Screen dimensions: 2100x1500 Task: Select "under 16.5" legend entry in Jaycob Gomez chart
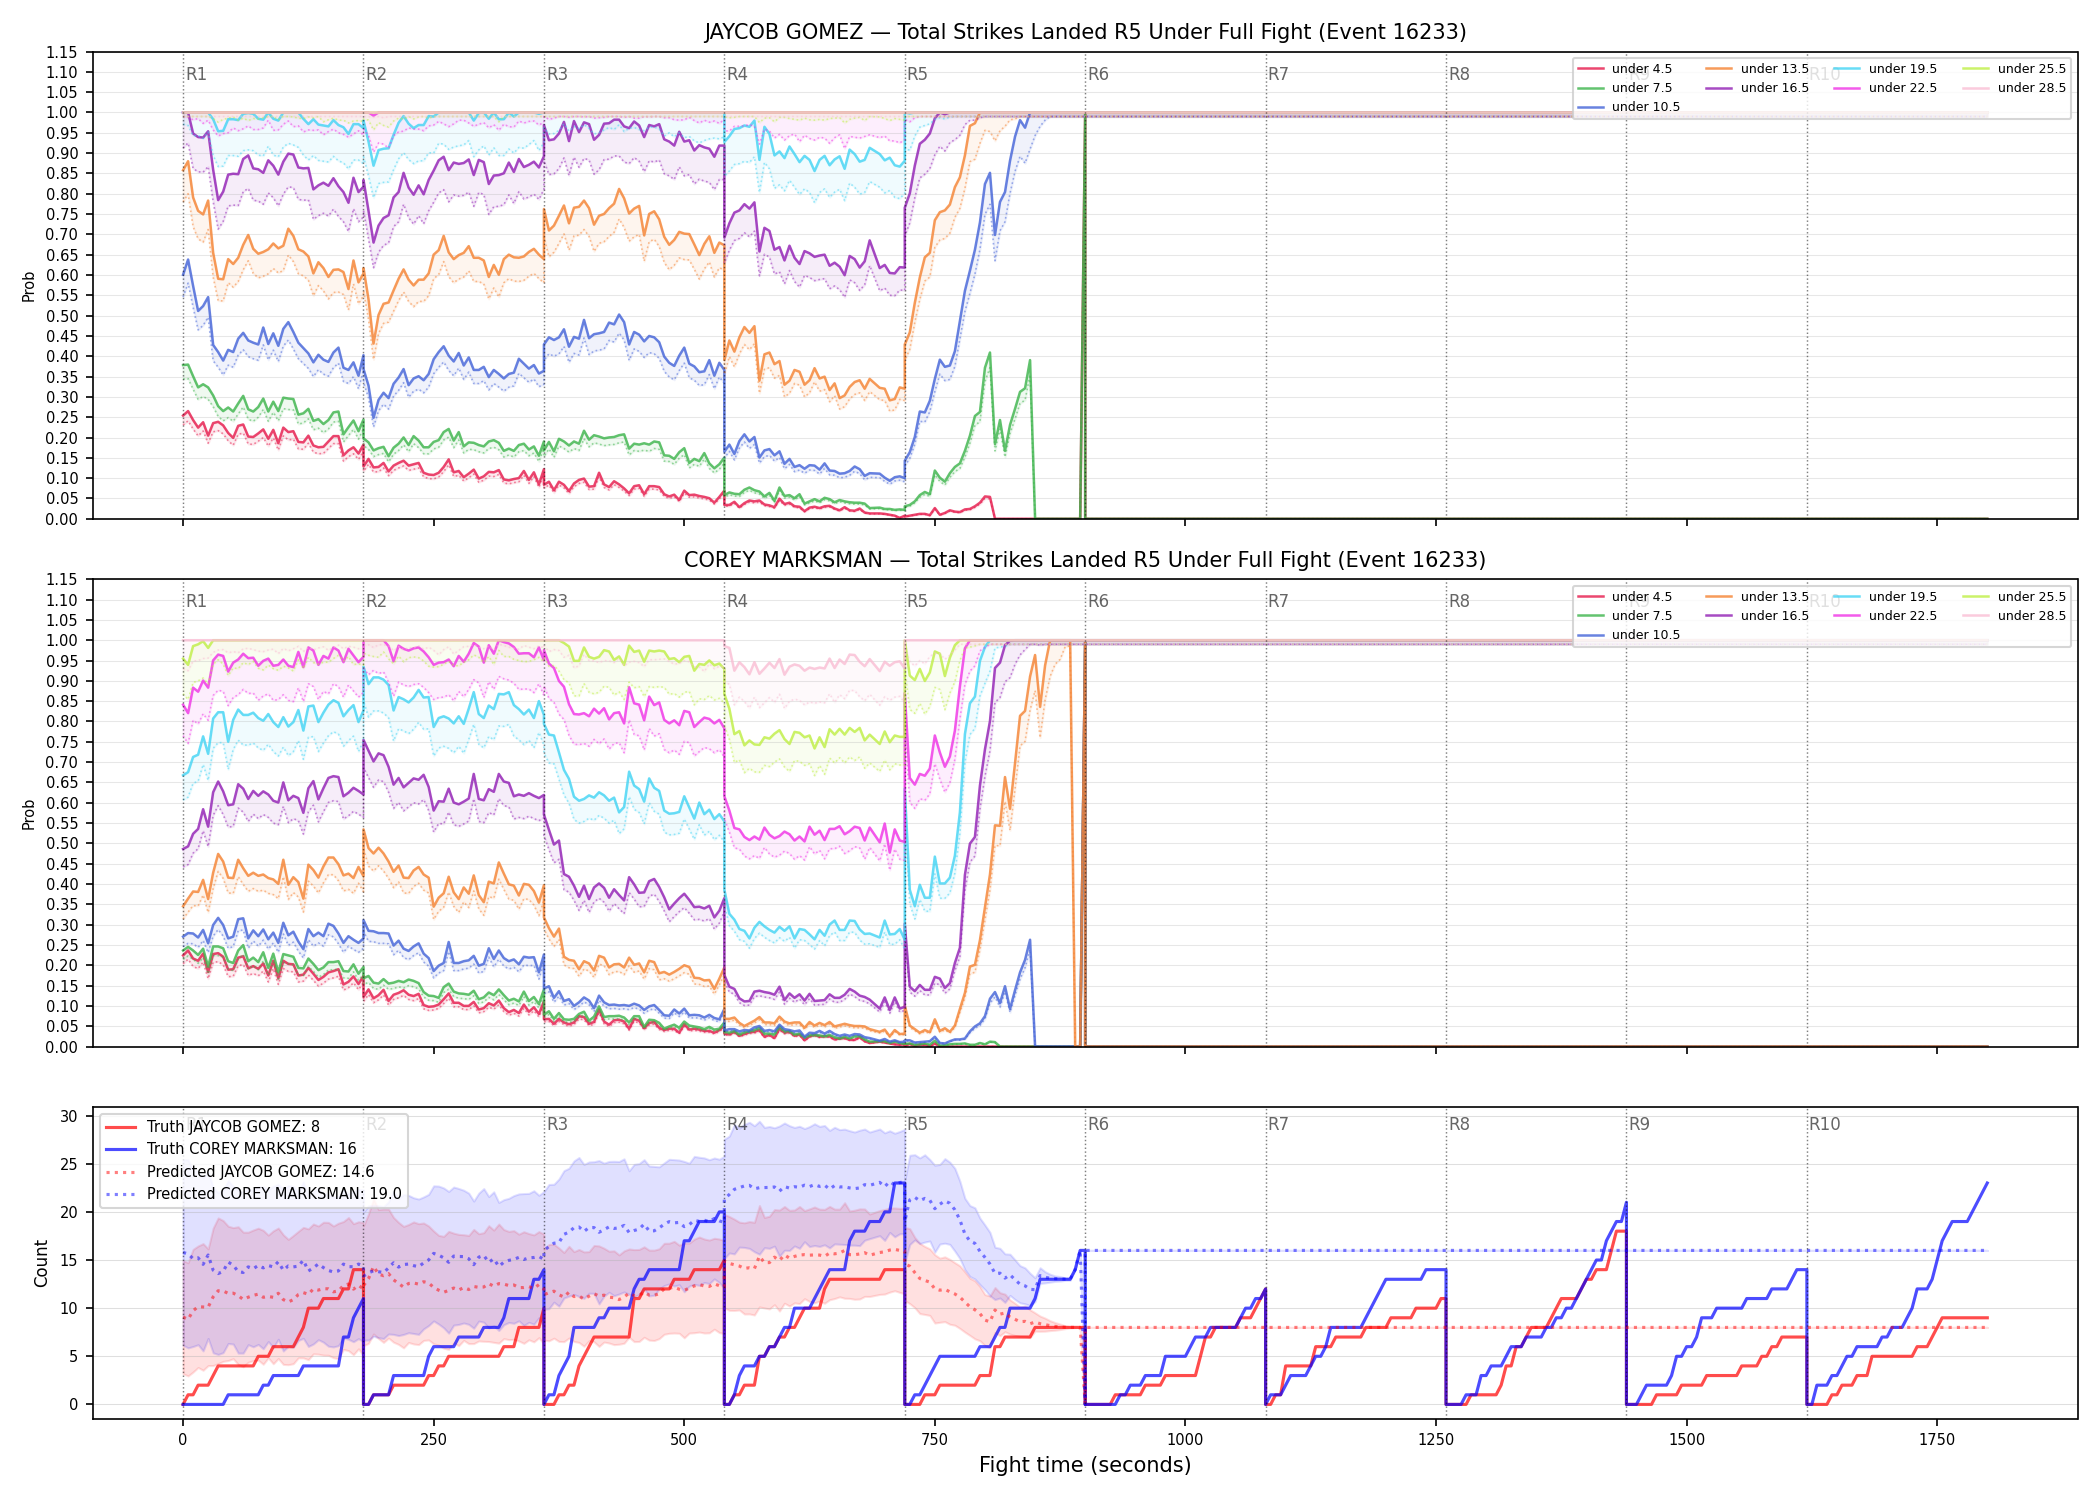coord(1758,88)
